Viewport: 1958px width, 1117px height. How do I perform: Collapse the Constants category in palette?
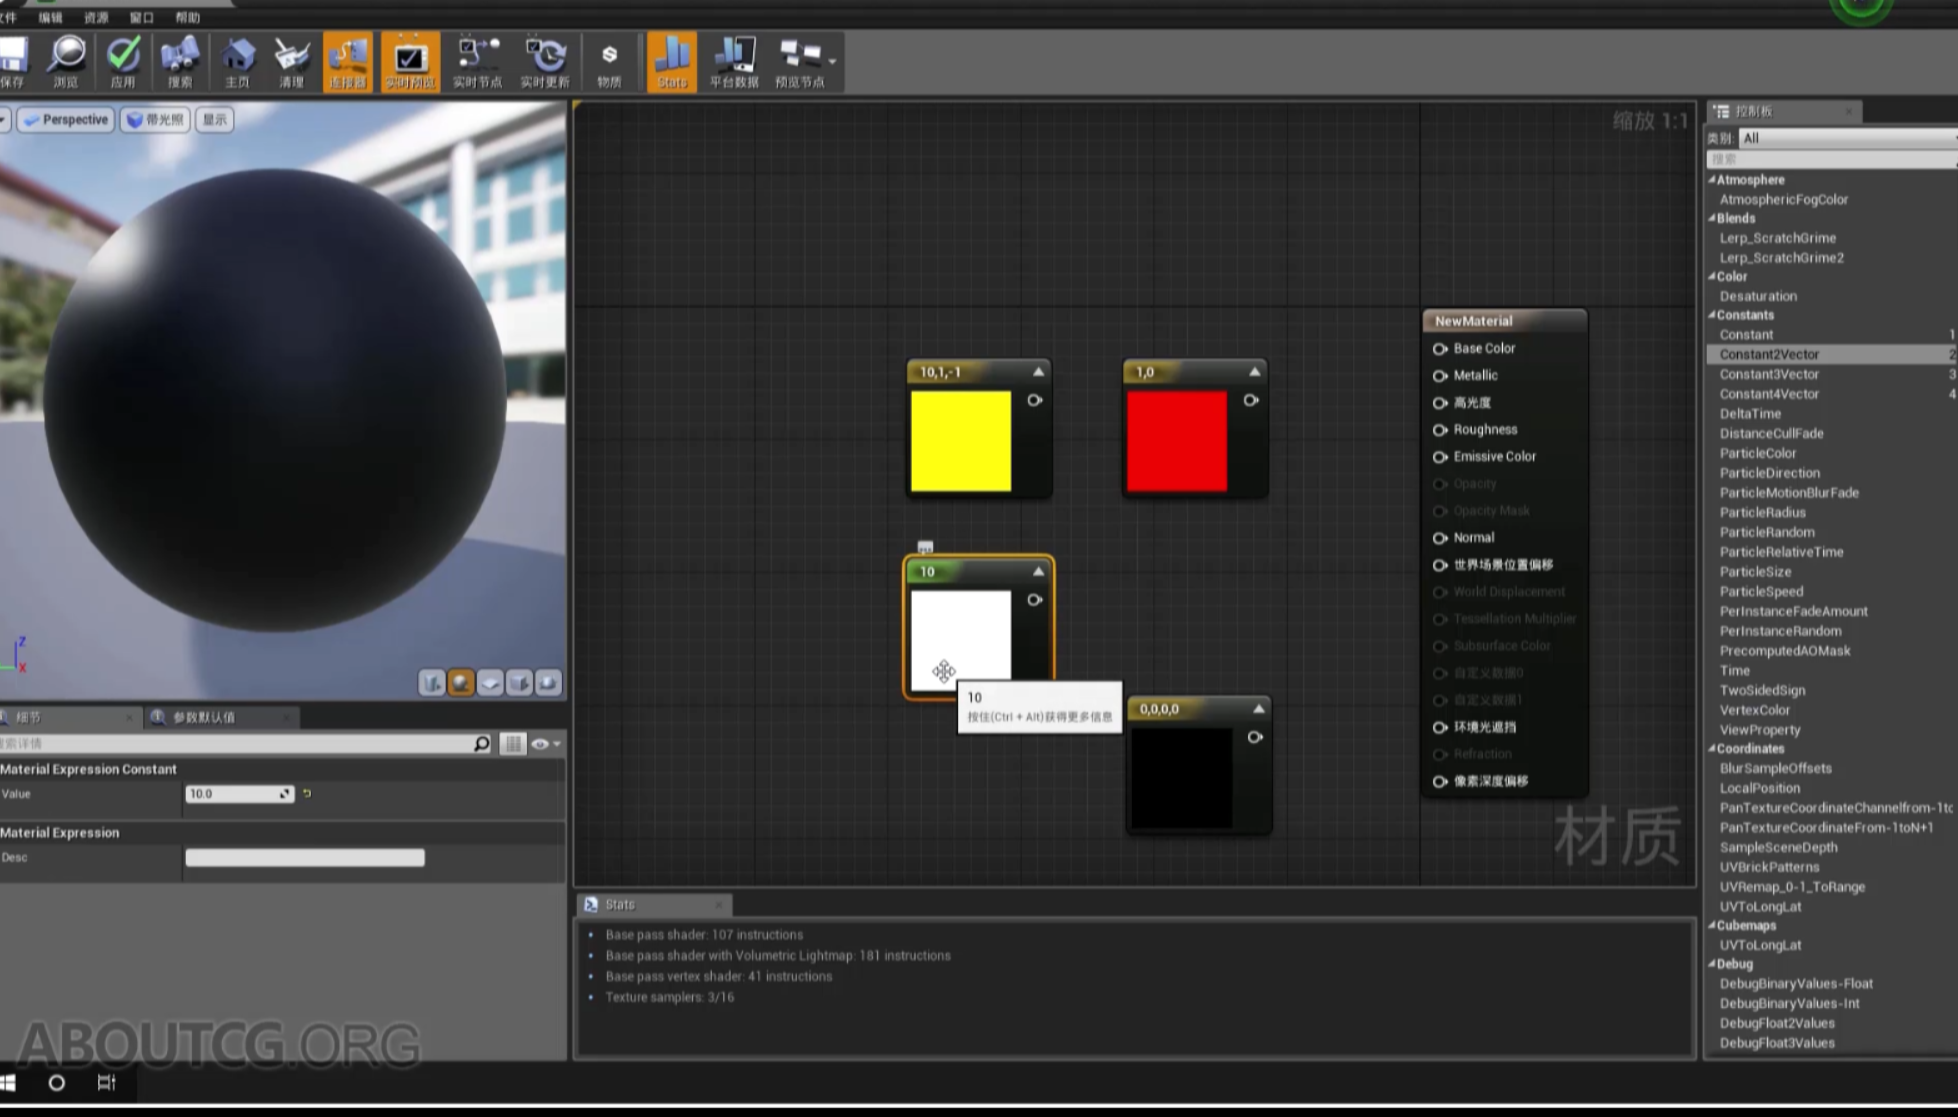tap(1713, 315)
